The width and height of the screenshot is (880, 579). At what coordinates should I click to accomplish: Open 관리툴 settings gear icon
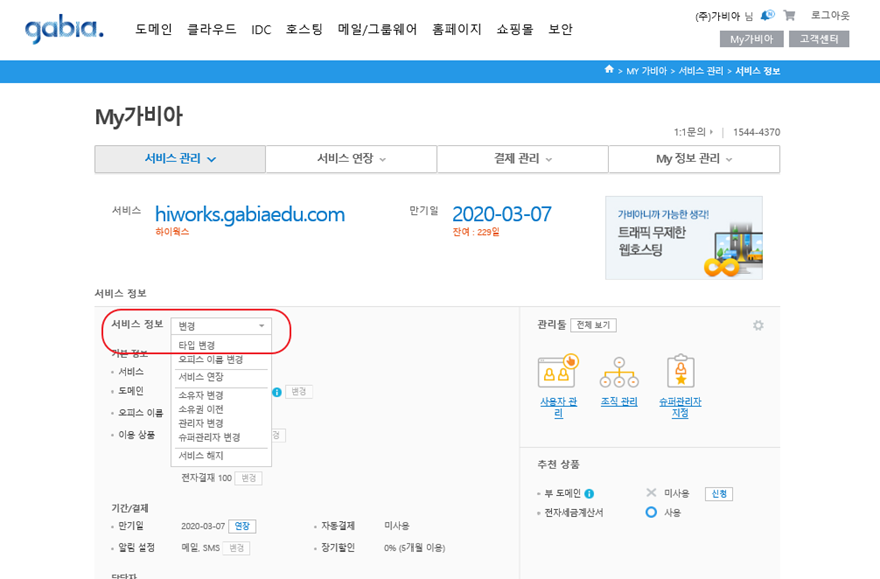758,325
